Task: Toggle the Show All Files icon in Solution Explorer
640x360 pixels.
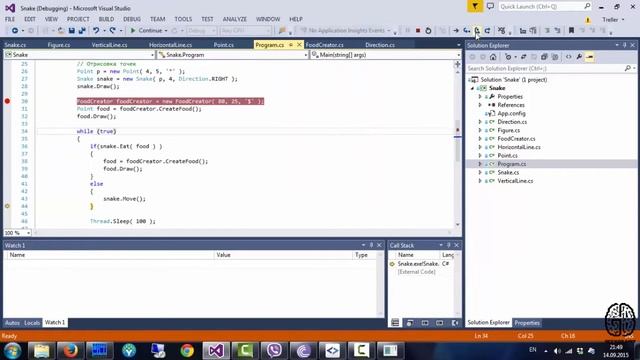Action: (x=555, y=57)
